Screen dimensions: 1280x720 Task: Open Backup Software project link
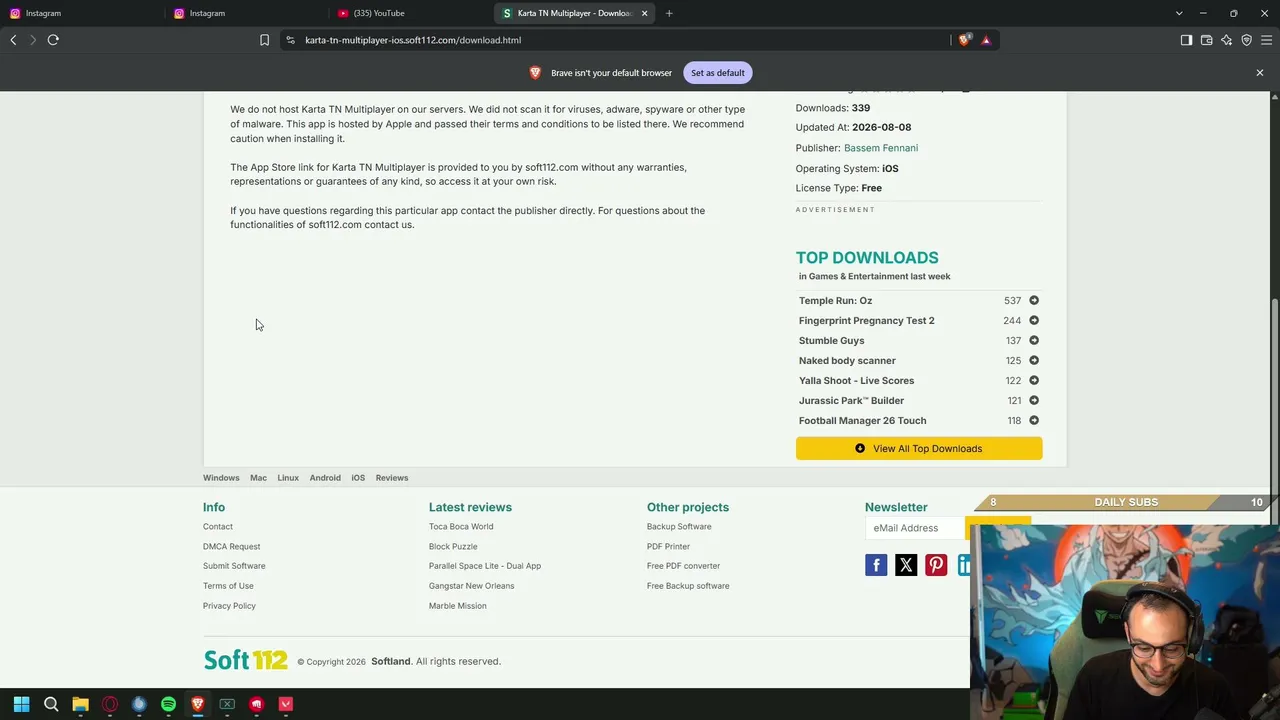pos(679,527)
